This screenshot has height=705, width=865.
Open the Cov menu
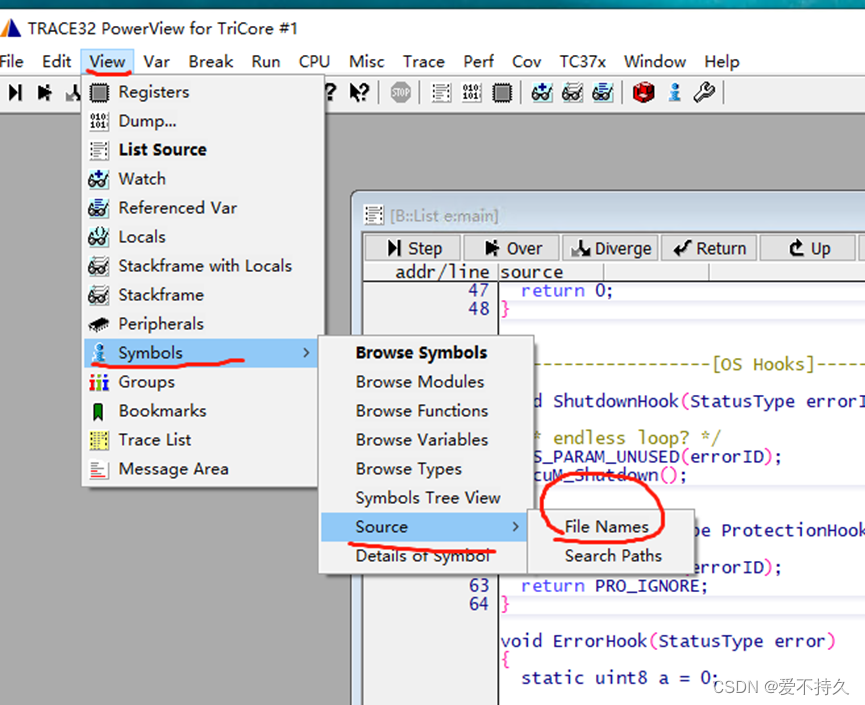tap(526, 61)
